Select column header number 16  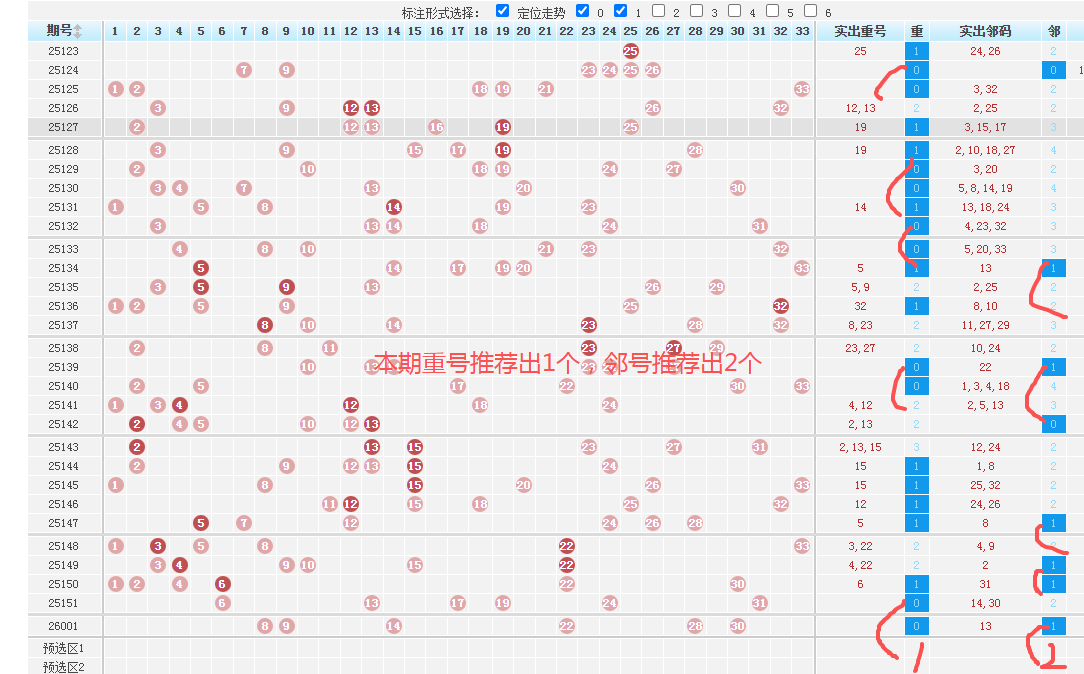436,31
